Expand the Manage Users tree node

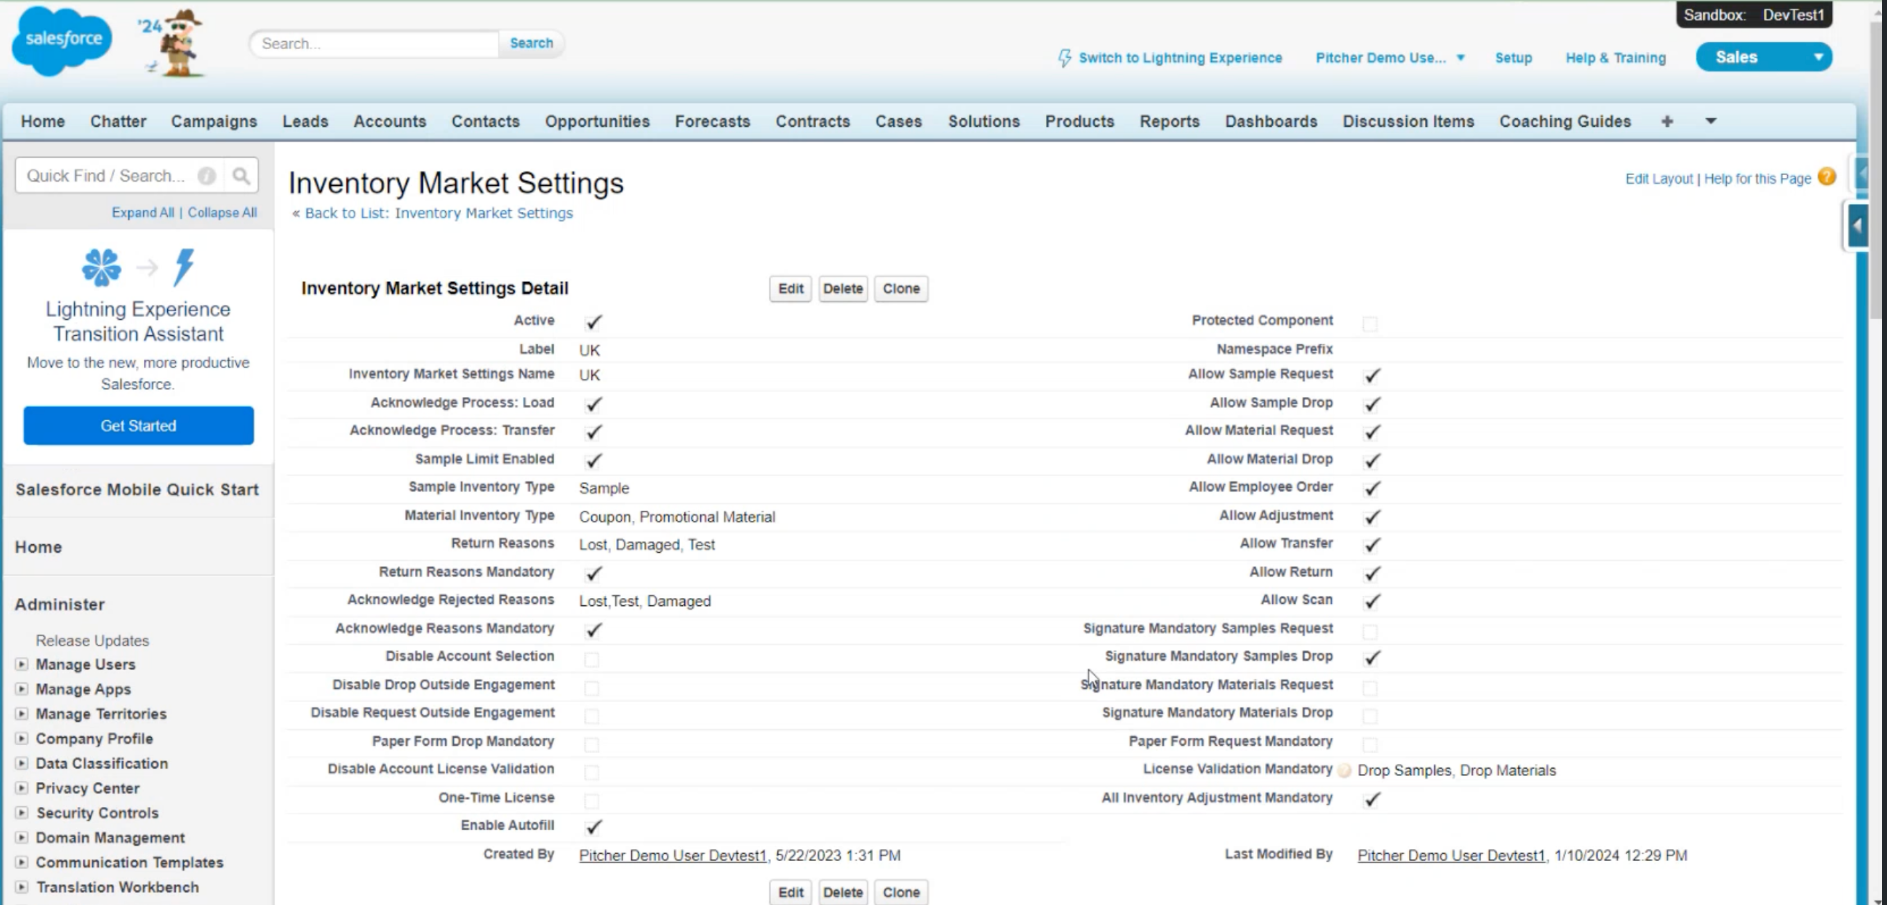[21, 664]
